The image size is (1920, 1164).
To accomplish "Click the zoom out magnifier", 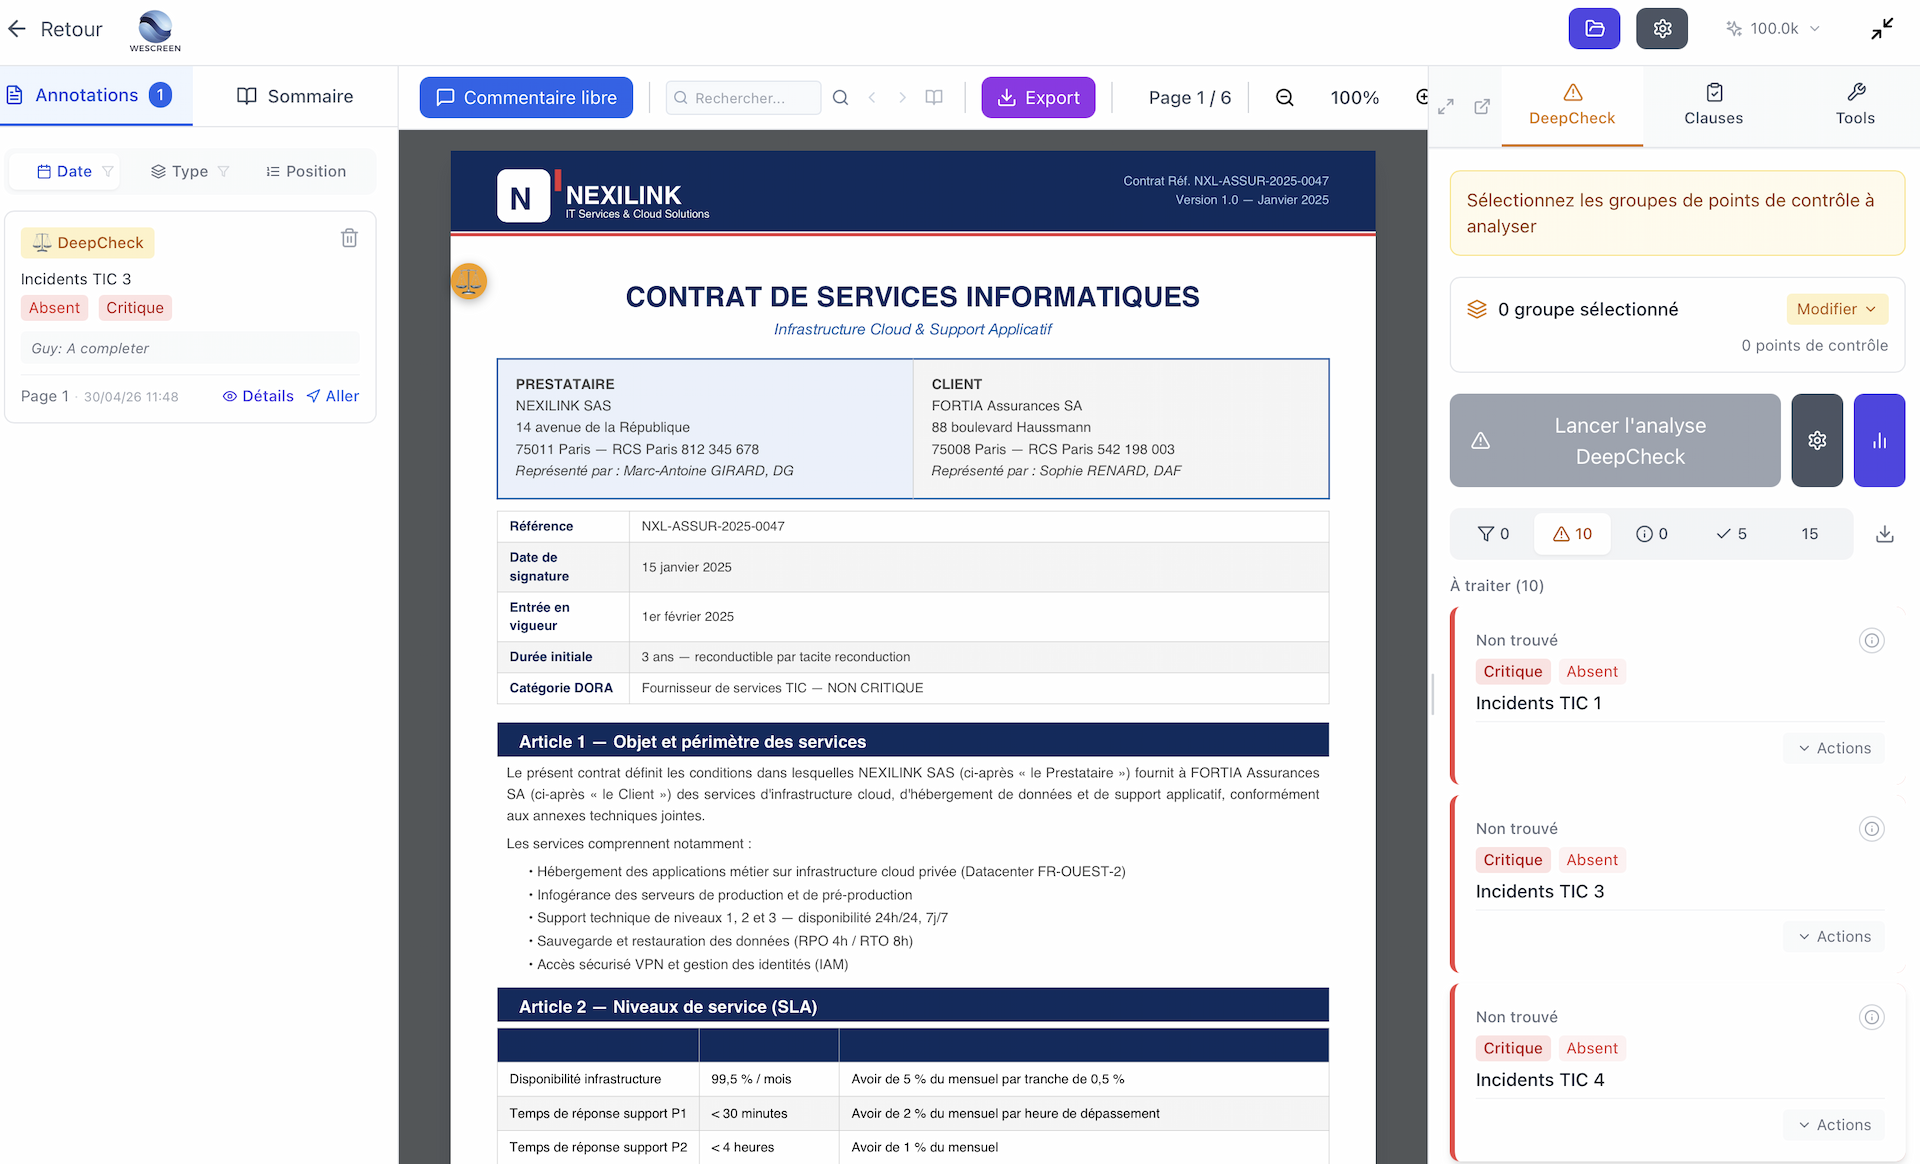I will click(1285, 98).
